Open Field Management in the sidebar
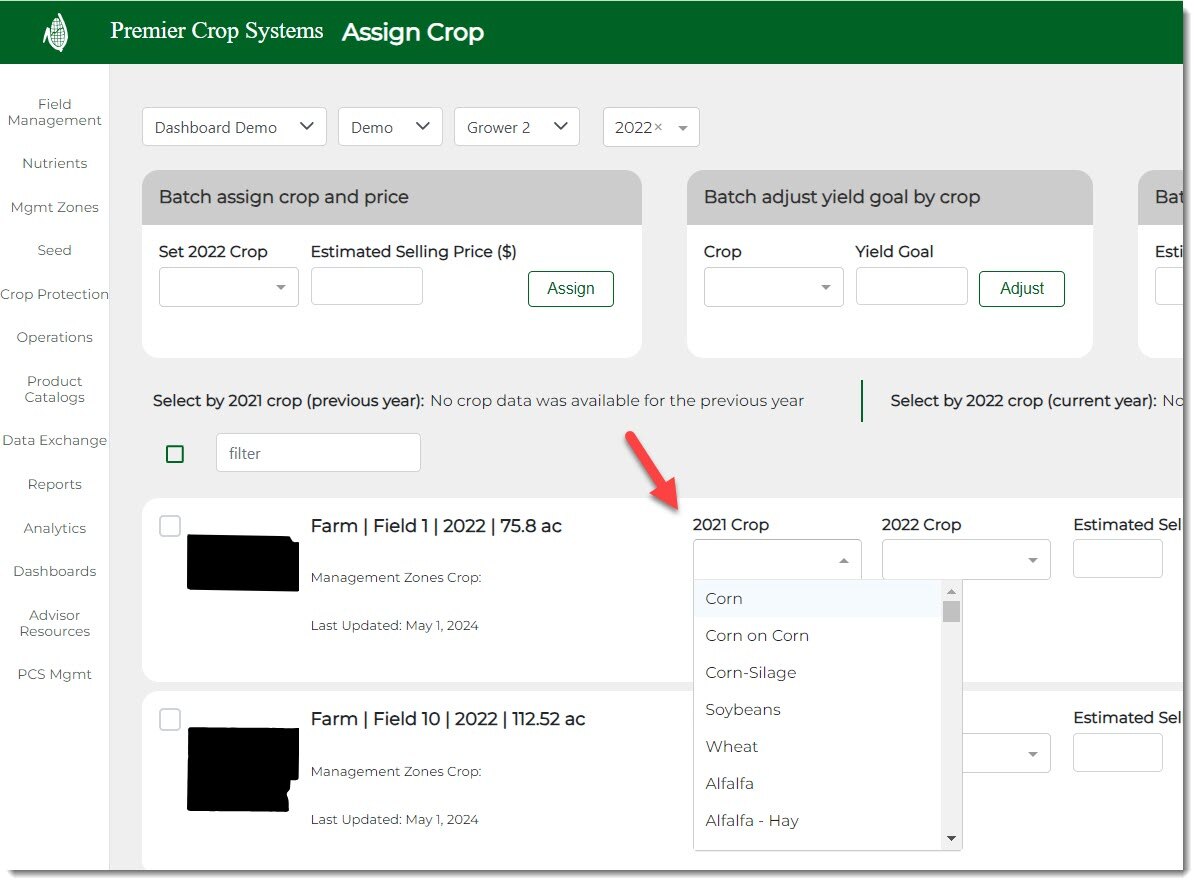The width and height of the screenshot is (1198, 885). click(x=54, y=112)
